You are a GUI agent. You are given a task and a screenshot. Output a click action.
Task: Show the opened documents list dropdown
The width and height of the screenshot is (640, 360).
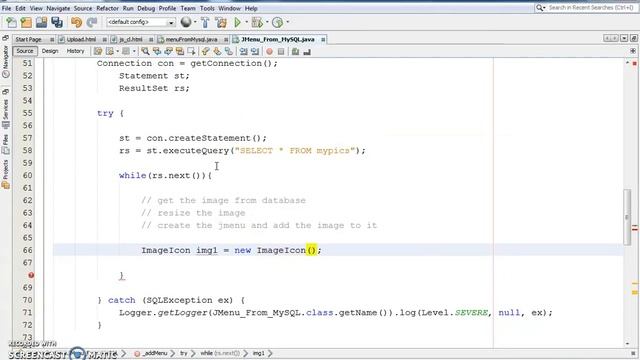coord(624,38)
